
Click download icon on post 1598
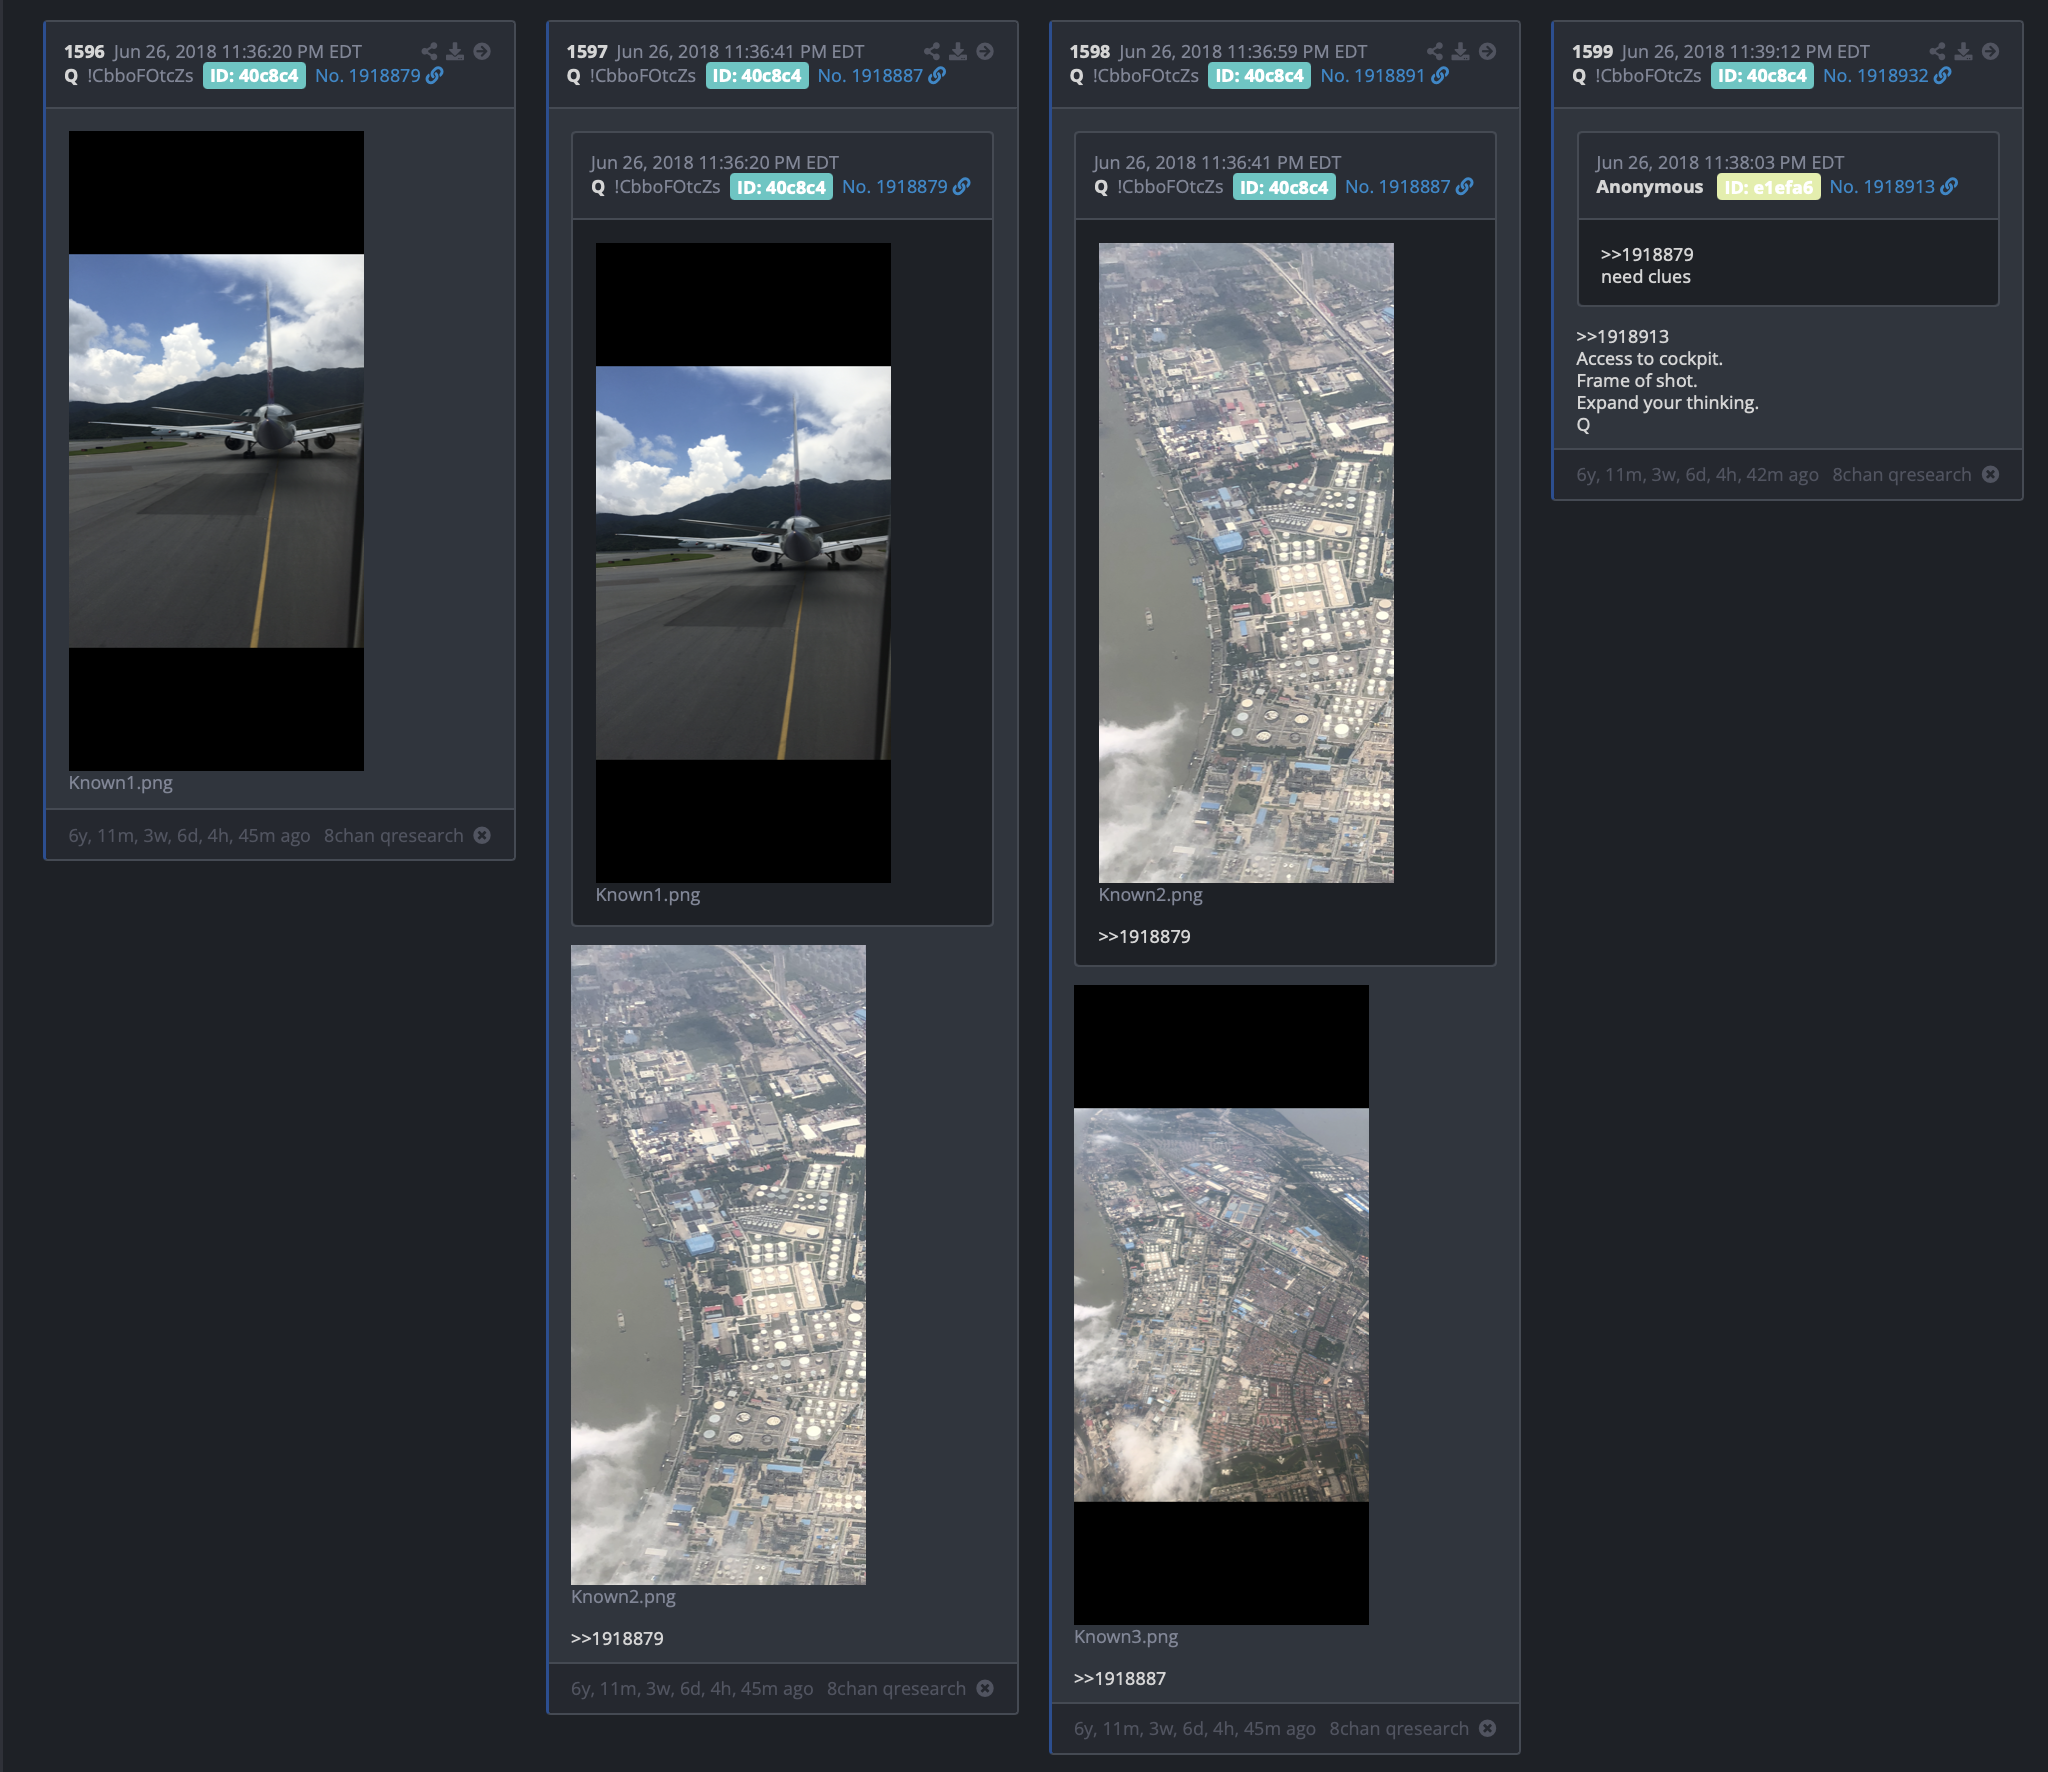click(x=1461, y=51)
